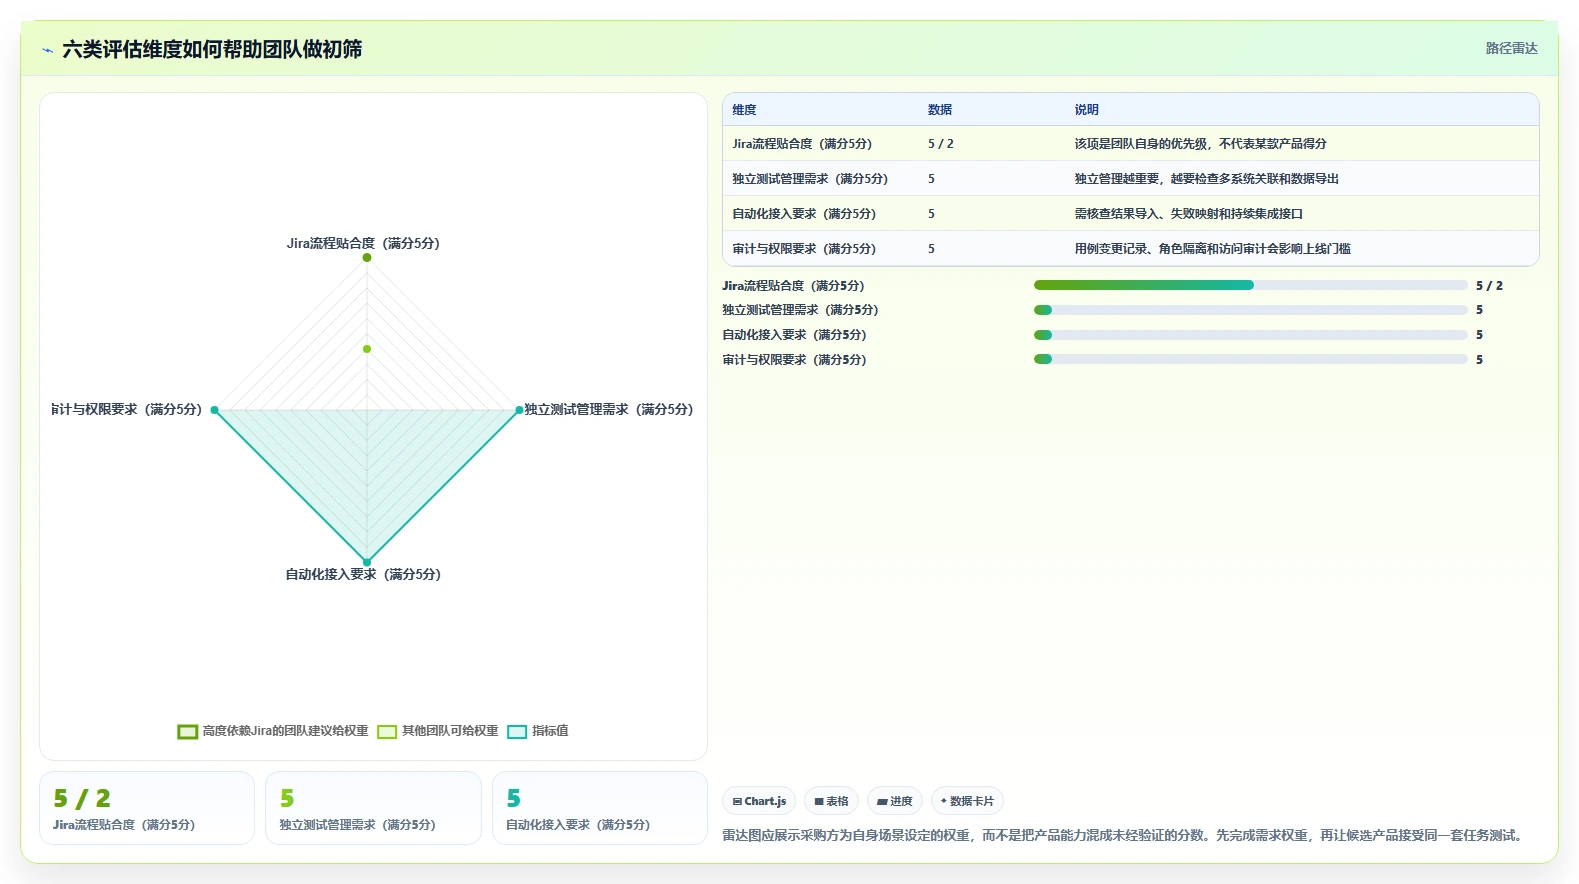The image size is (1579, 884).
Task: Click radar point at 独立测试管理需求 vertex
Action: (519, 410)
